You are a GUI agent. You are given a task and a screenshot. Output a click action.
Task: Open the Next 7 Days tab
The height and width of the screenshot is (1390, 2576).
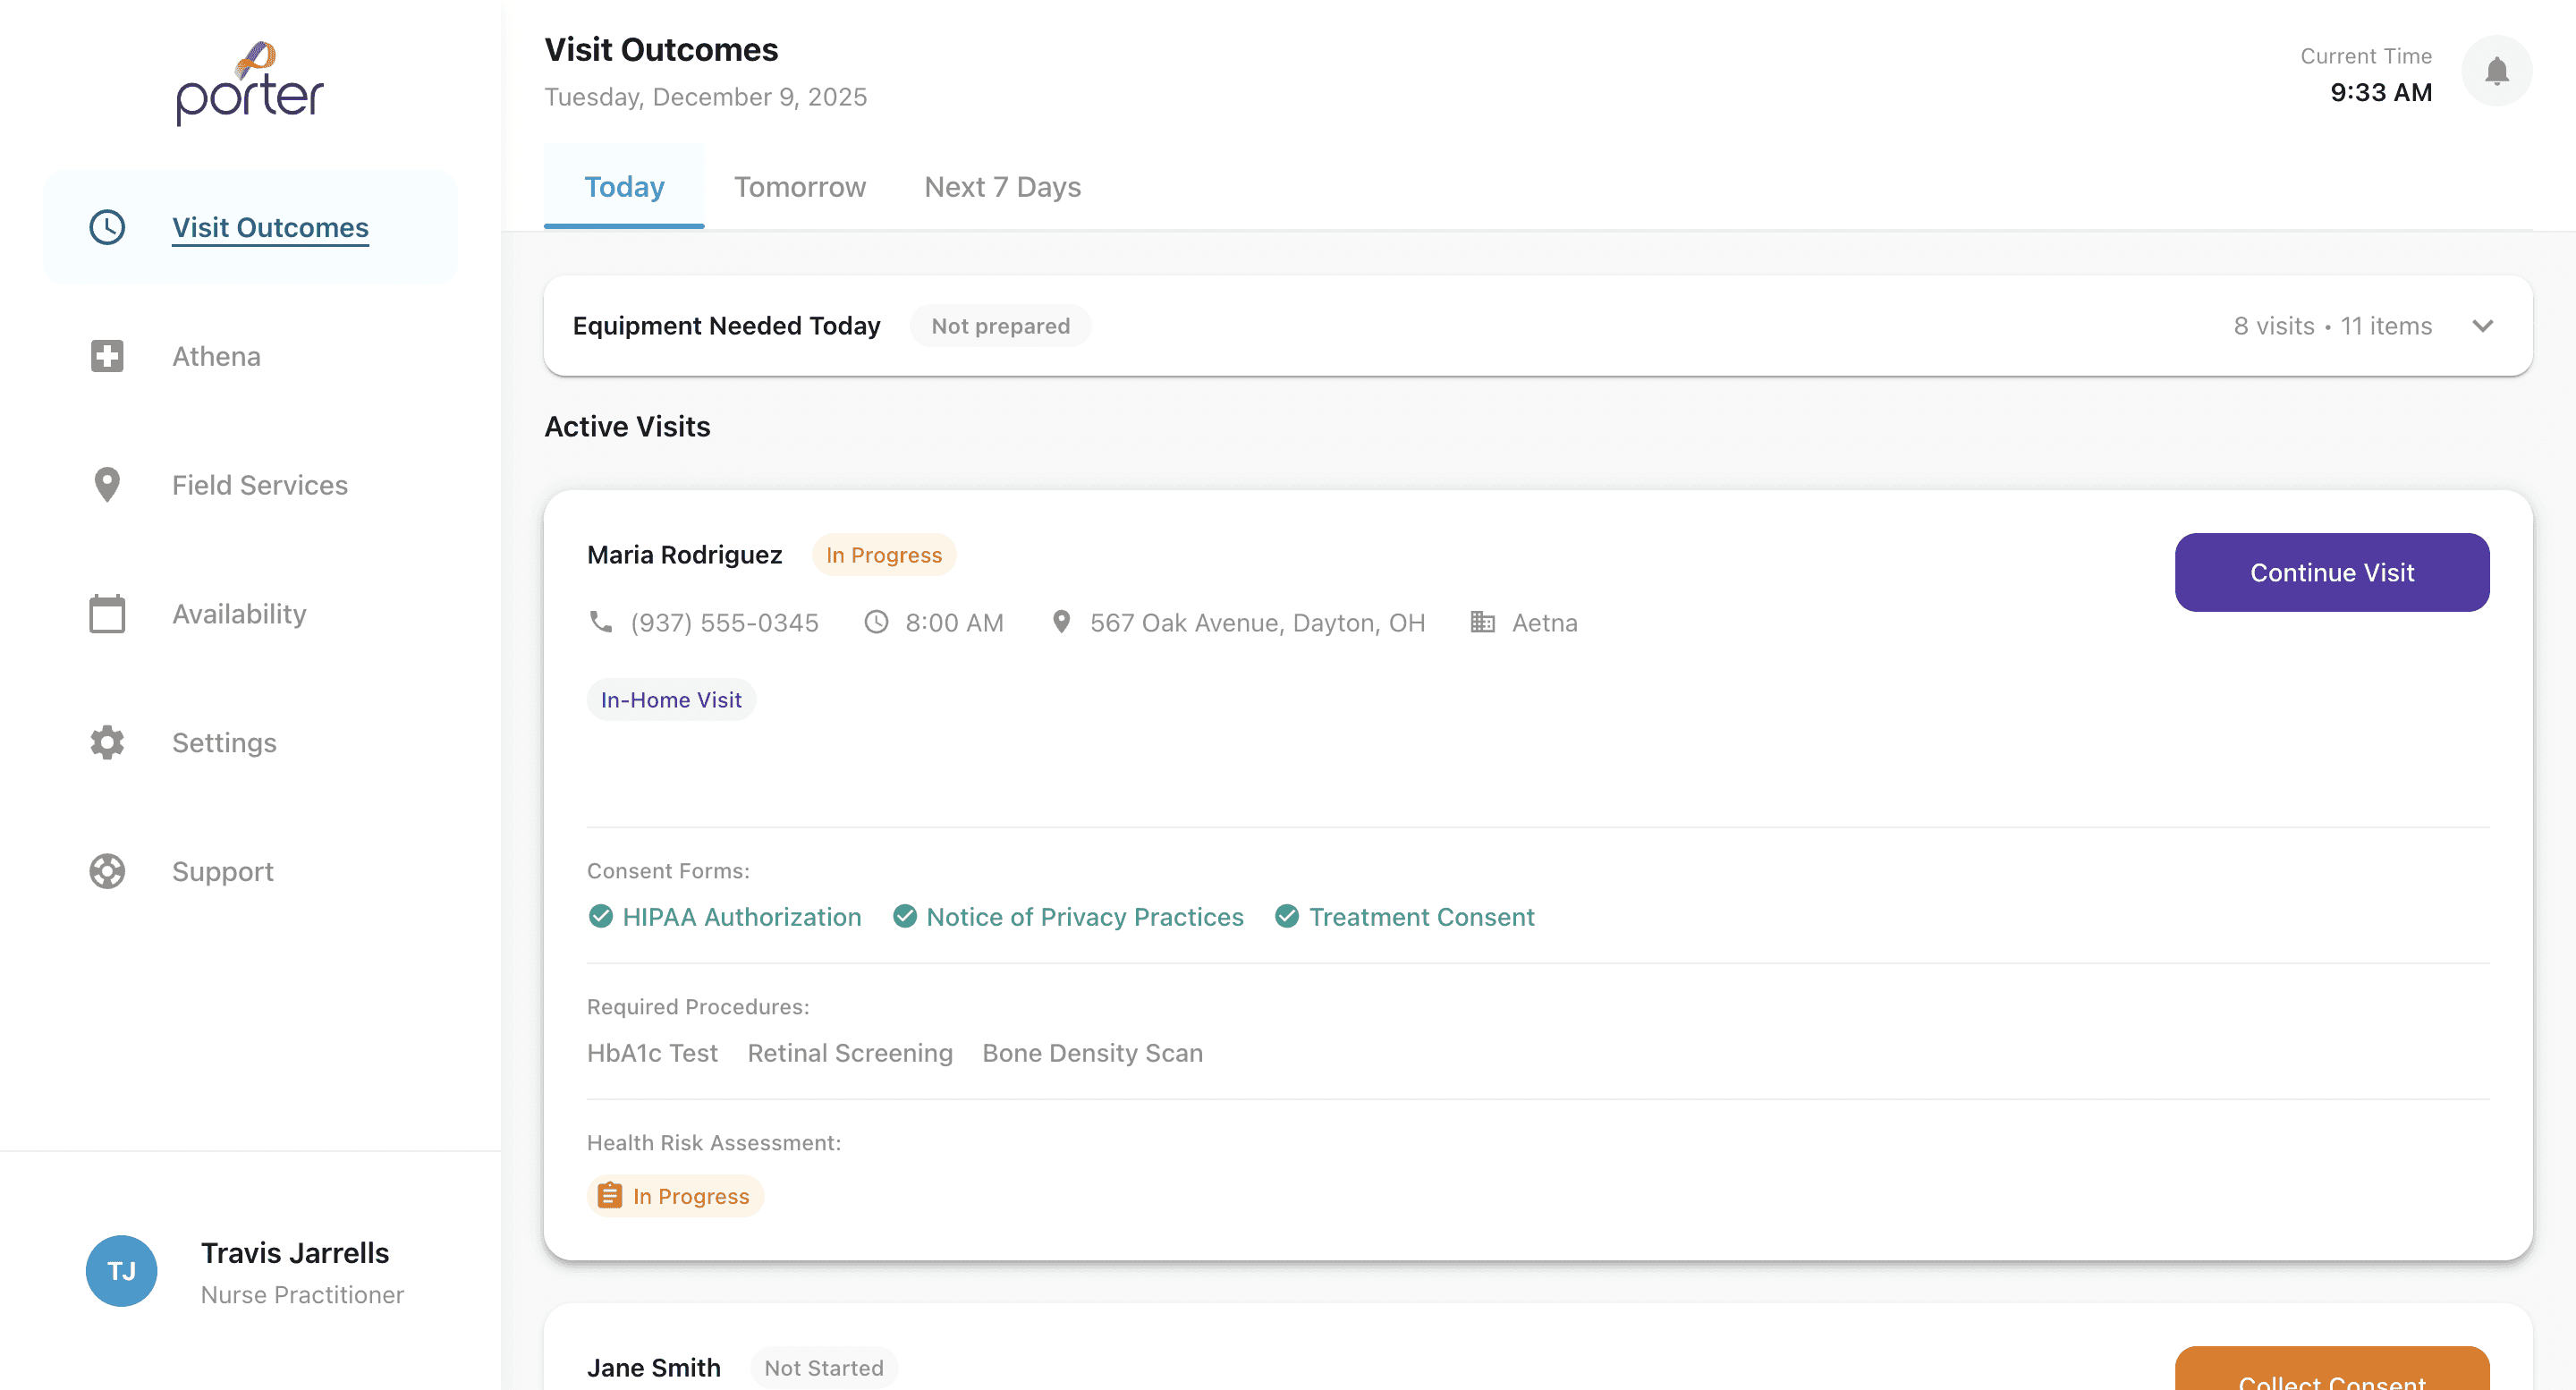pyautogui.click(x=1002, y=187)
